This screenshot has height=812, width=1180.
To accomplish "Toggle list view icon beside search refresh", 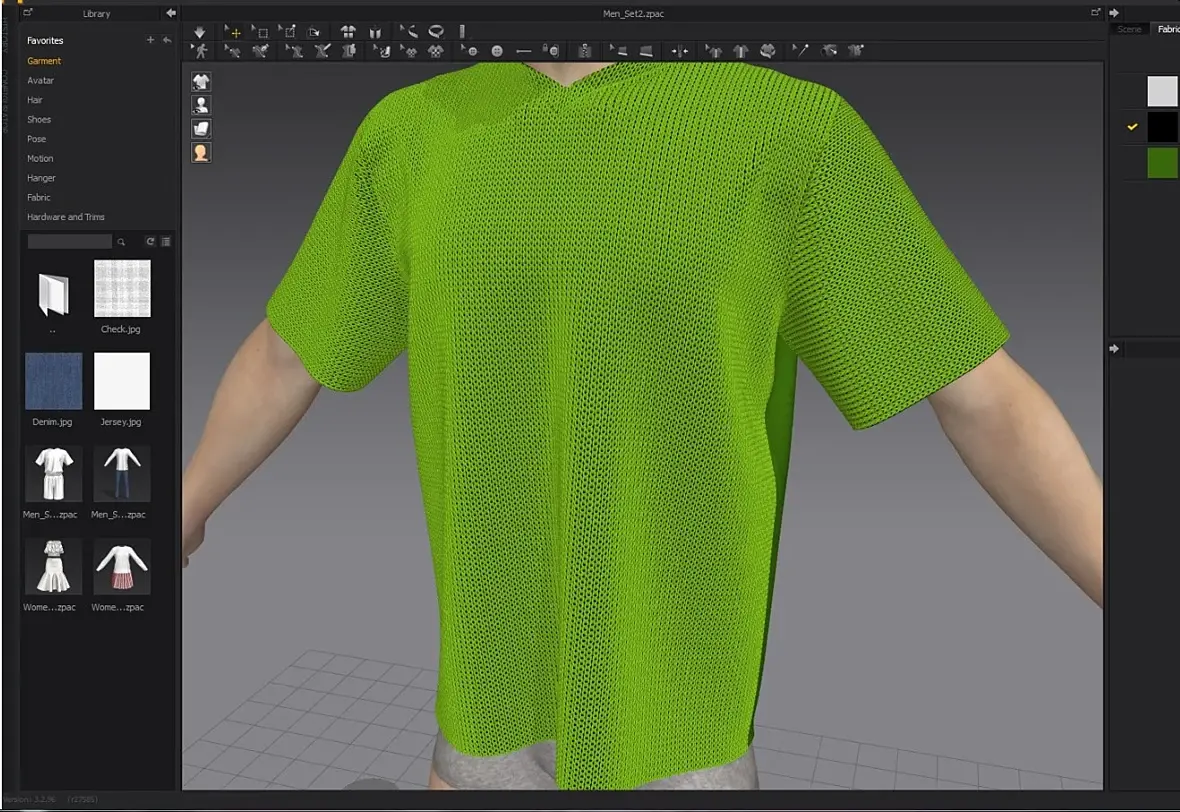I will coord(166,242).
